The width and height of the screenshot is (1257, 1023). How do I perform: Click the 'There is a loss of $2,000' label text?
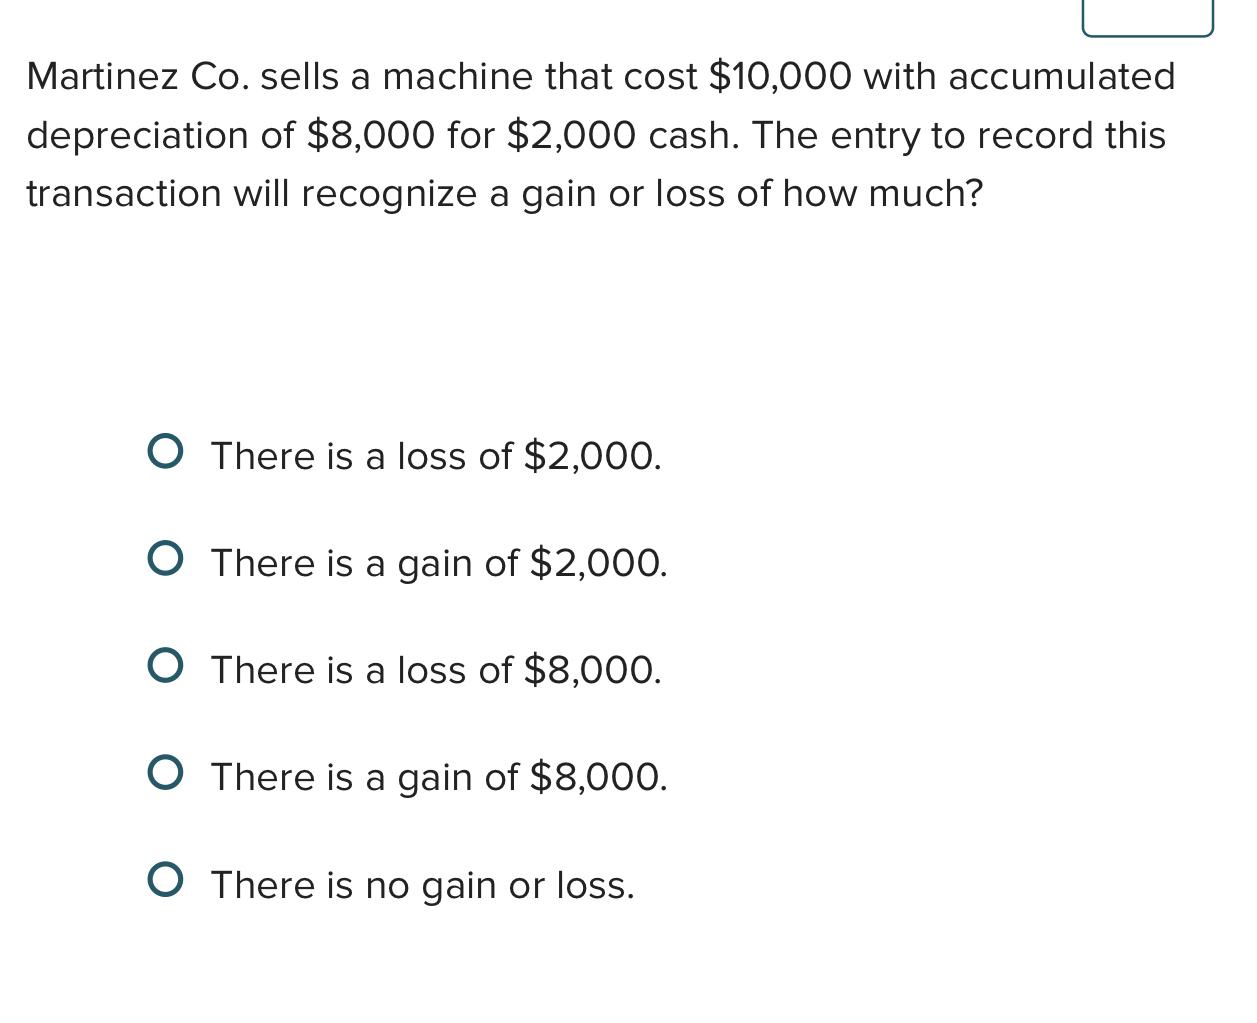pos(435,457)
